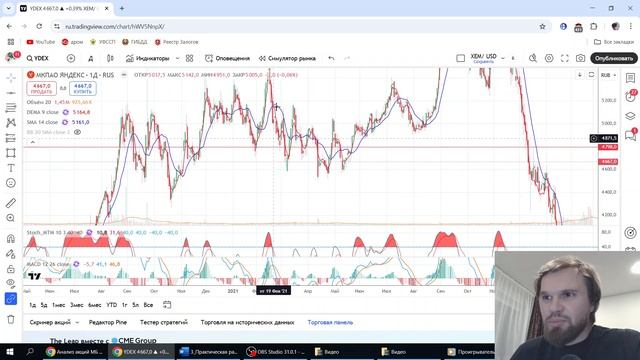Open the go-to-date calendar icon
This screenshot has height=360, width=640.
tap(167, 305)
